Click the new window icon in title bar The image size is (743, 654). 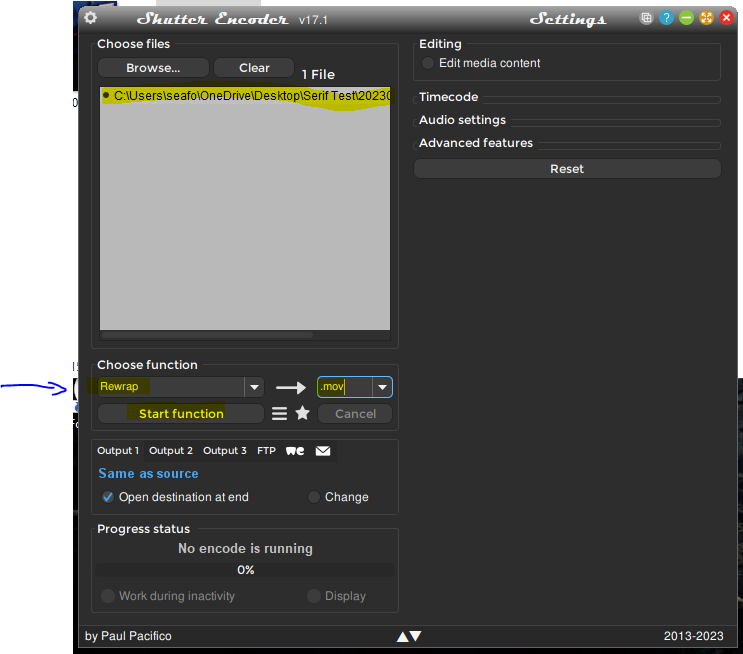[646, 18]
